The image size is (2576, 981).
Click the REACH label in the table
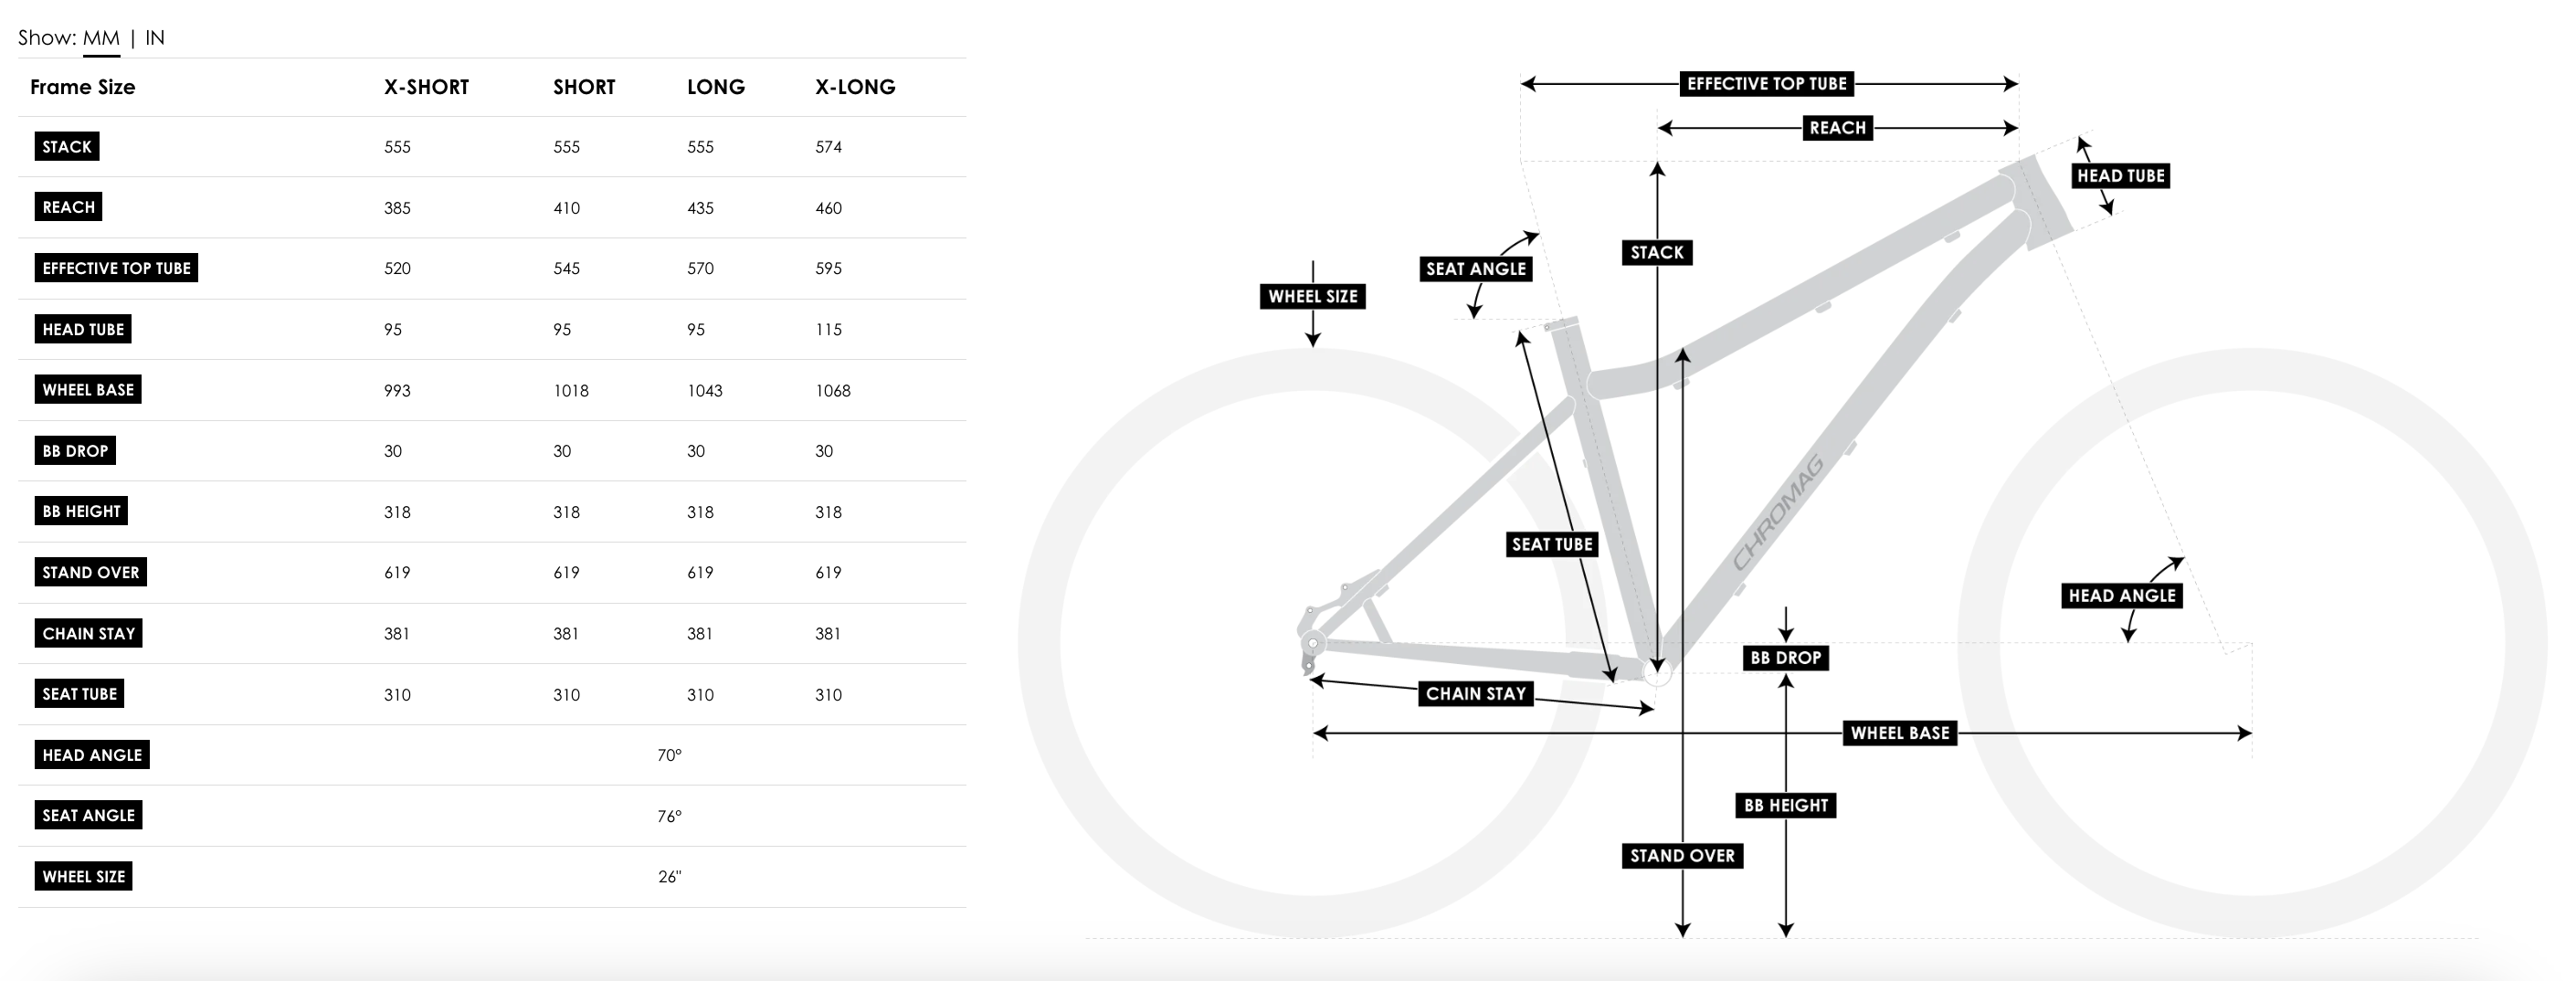pyautogui.click(x=68, y=207)
